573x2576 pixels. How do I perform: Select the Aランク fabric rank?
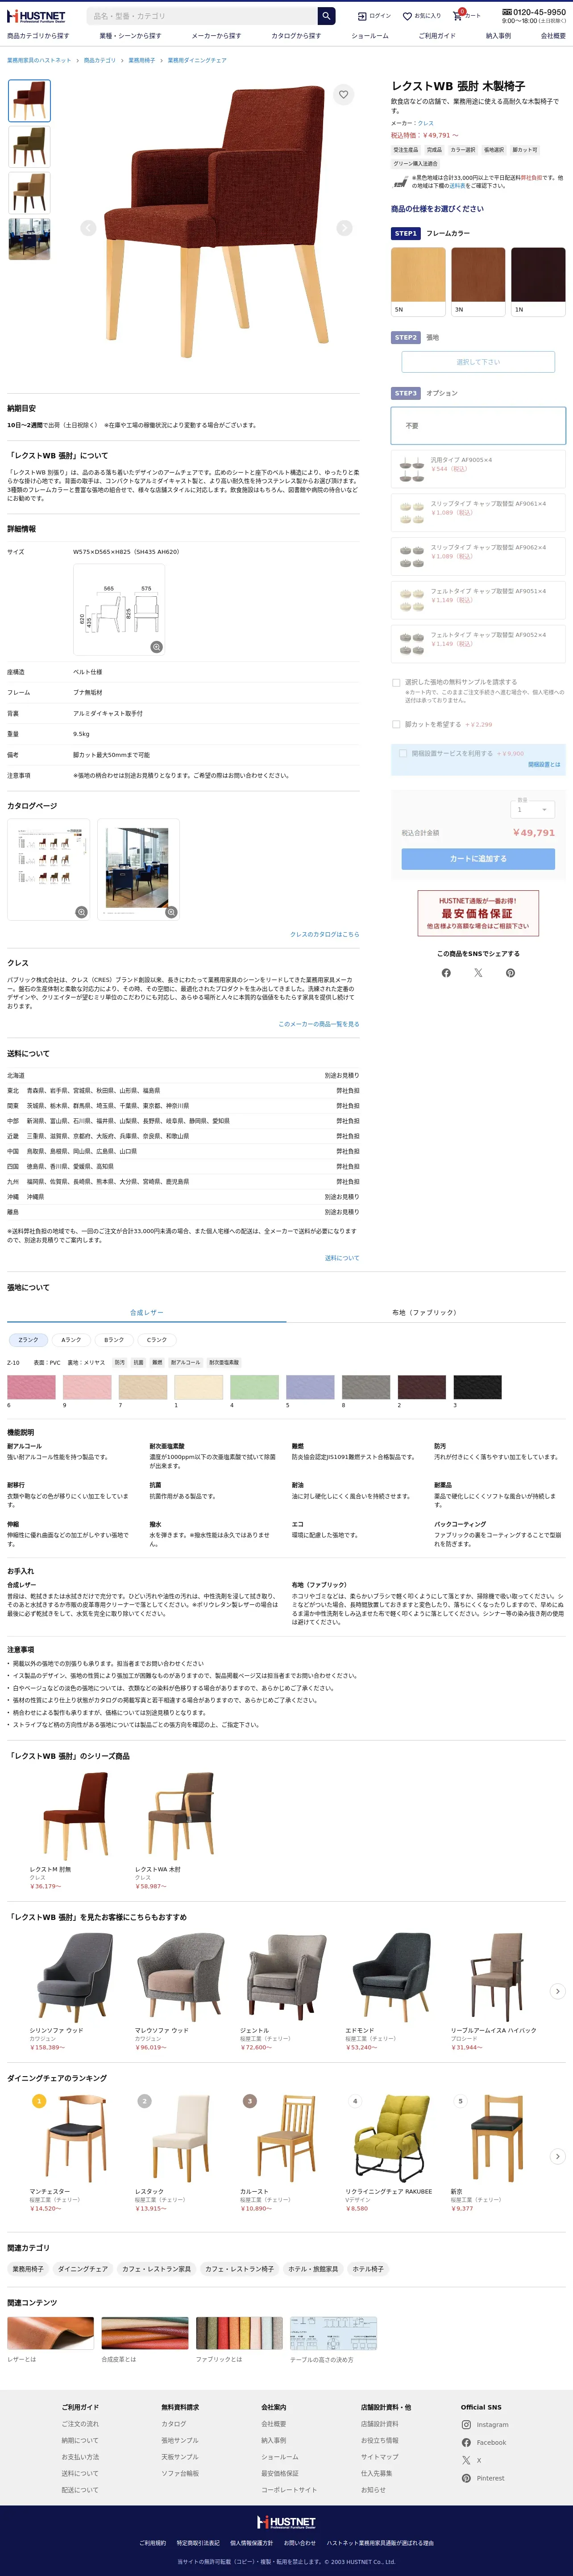pos(71,1340)
